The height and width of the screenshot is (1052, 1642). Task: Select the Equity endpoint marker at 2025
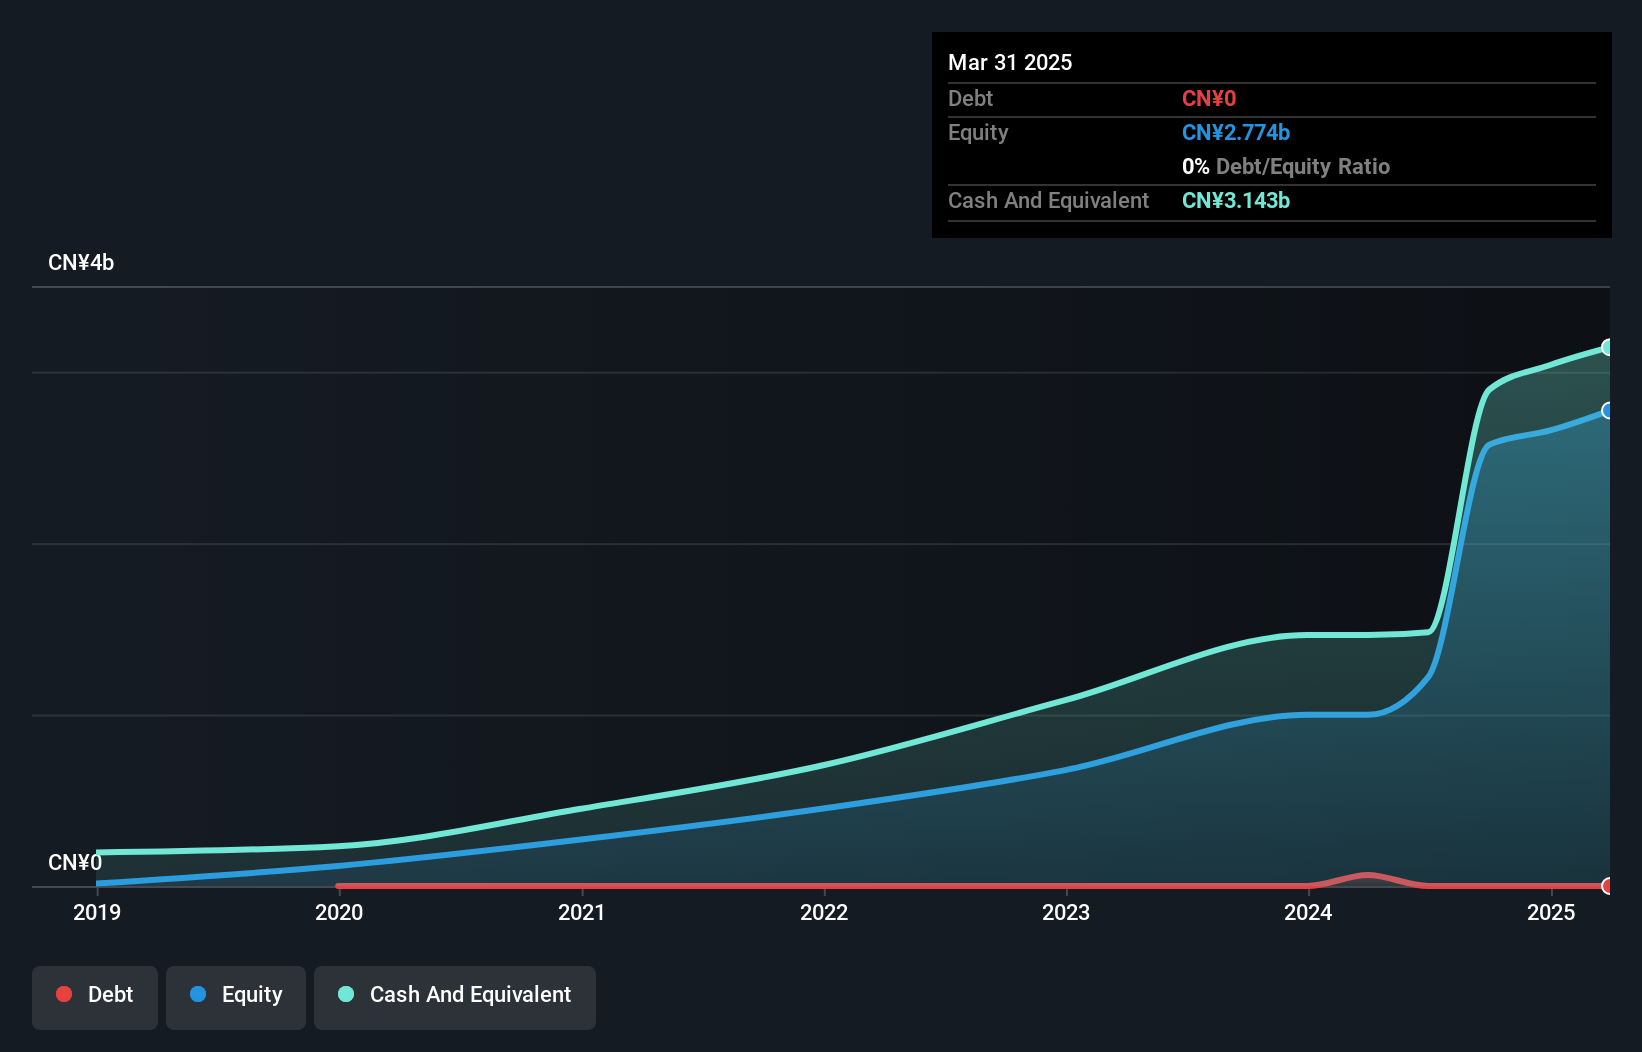click(1607, 411)
